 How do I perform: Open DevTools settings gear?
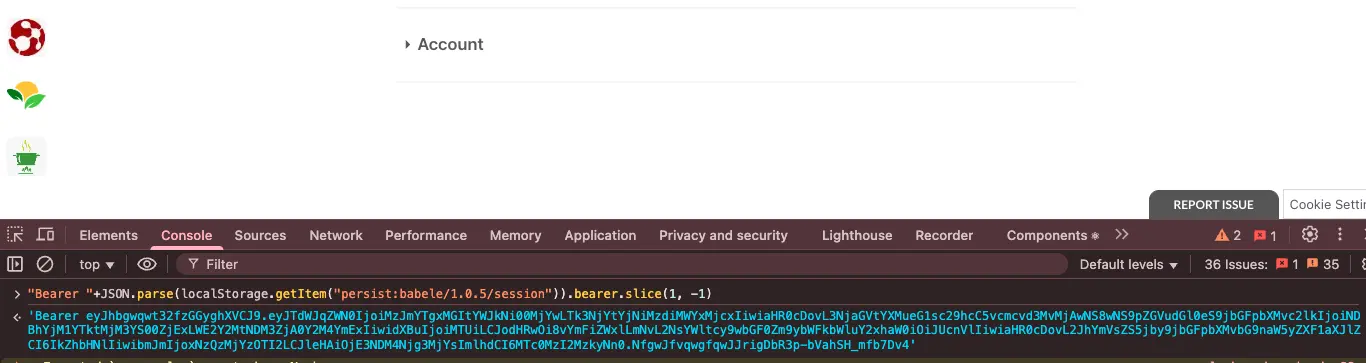(1310, 234)
